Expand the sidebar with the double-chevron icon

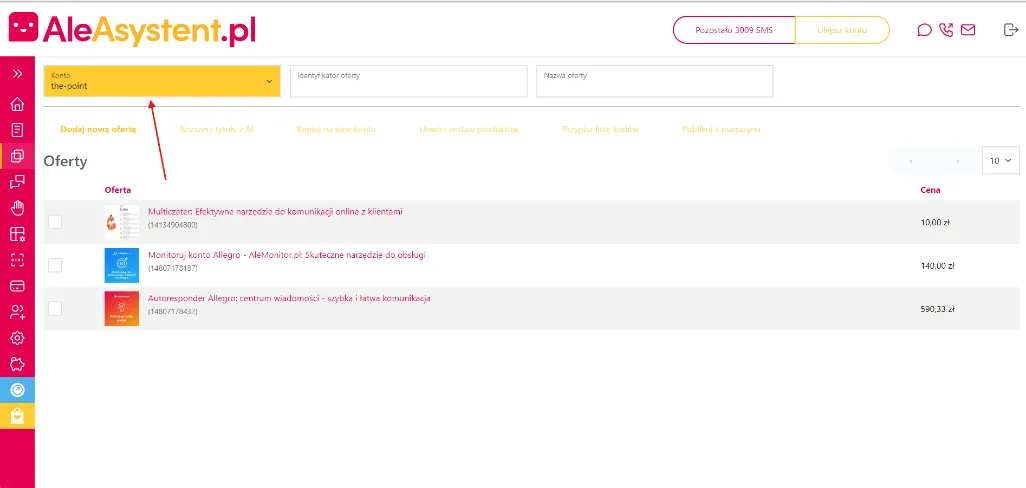[17, 73]
